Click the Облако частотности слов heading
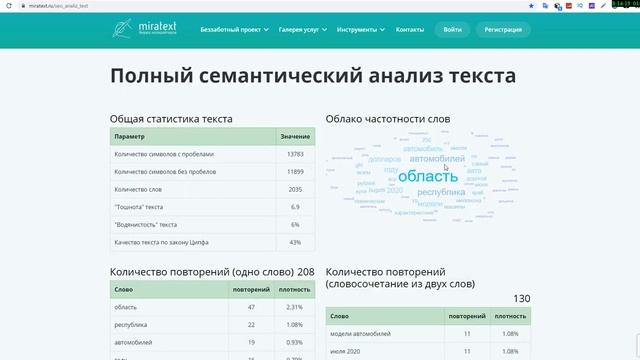 pos(388,119)
